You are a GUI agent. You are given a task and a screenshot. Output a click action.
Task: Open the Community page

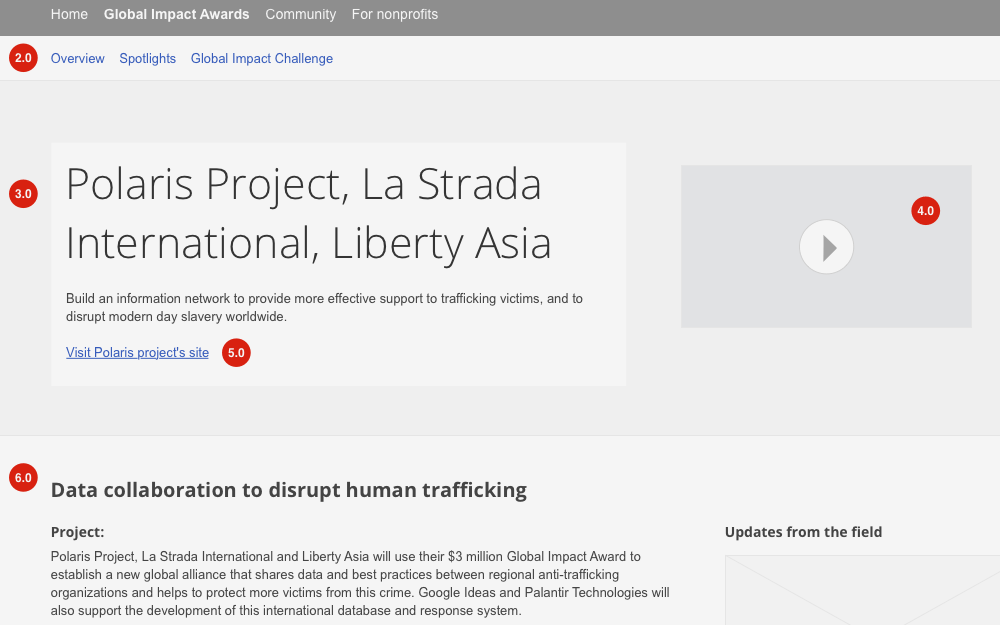click(300, 14)
